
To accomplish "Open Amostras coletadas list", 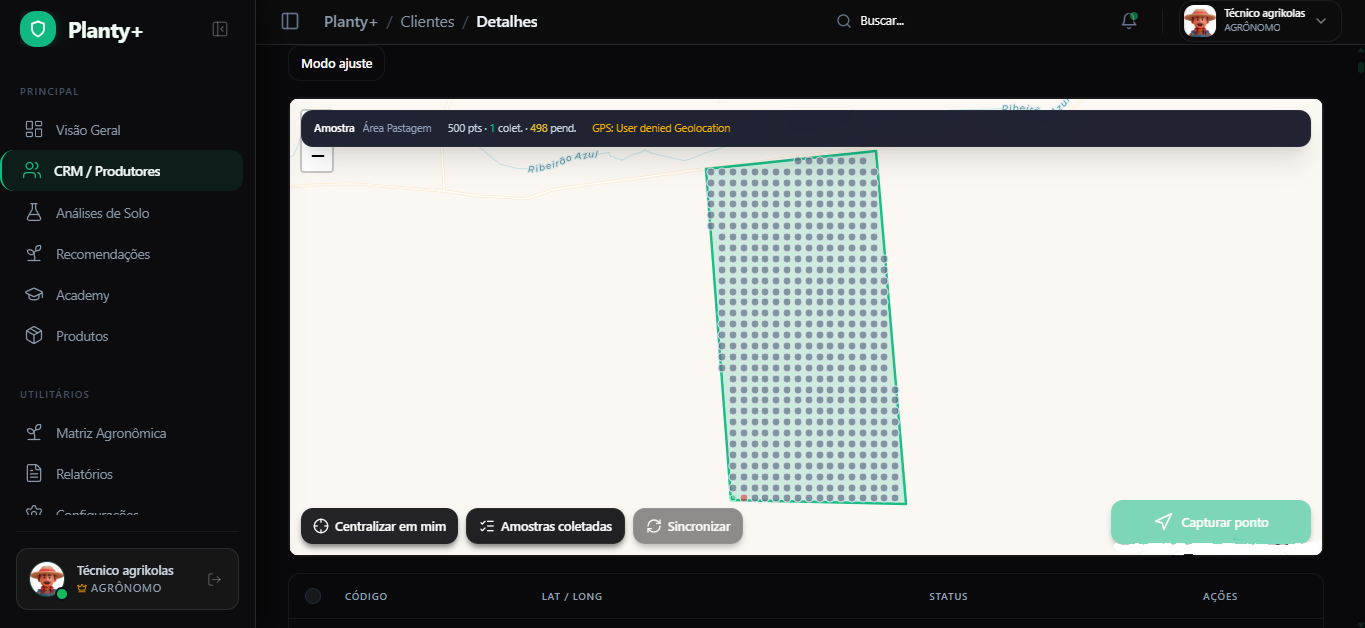I will 545,526.
